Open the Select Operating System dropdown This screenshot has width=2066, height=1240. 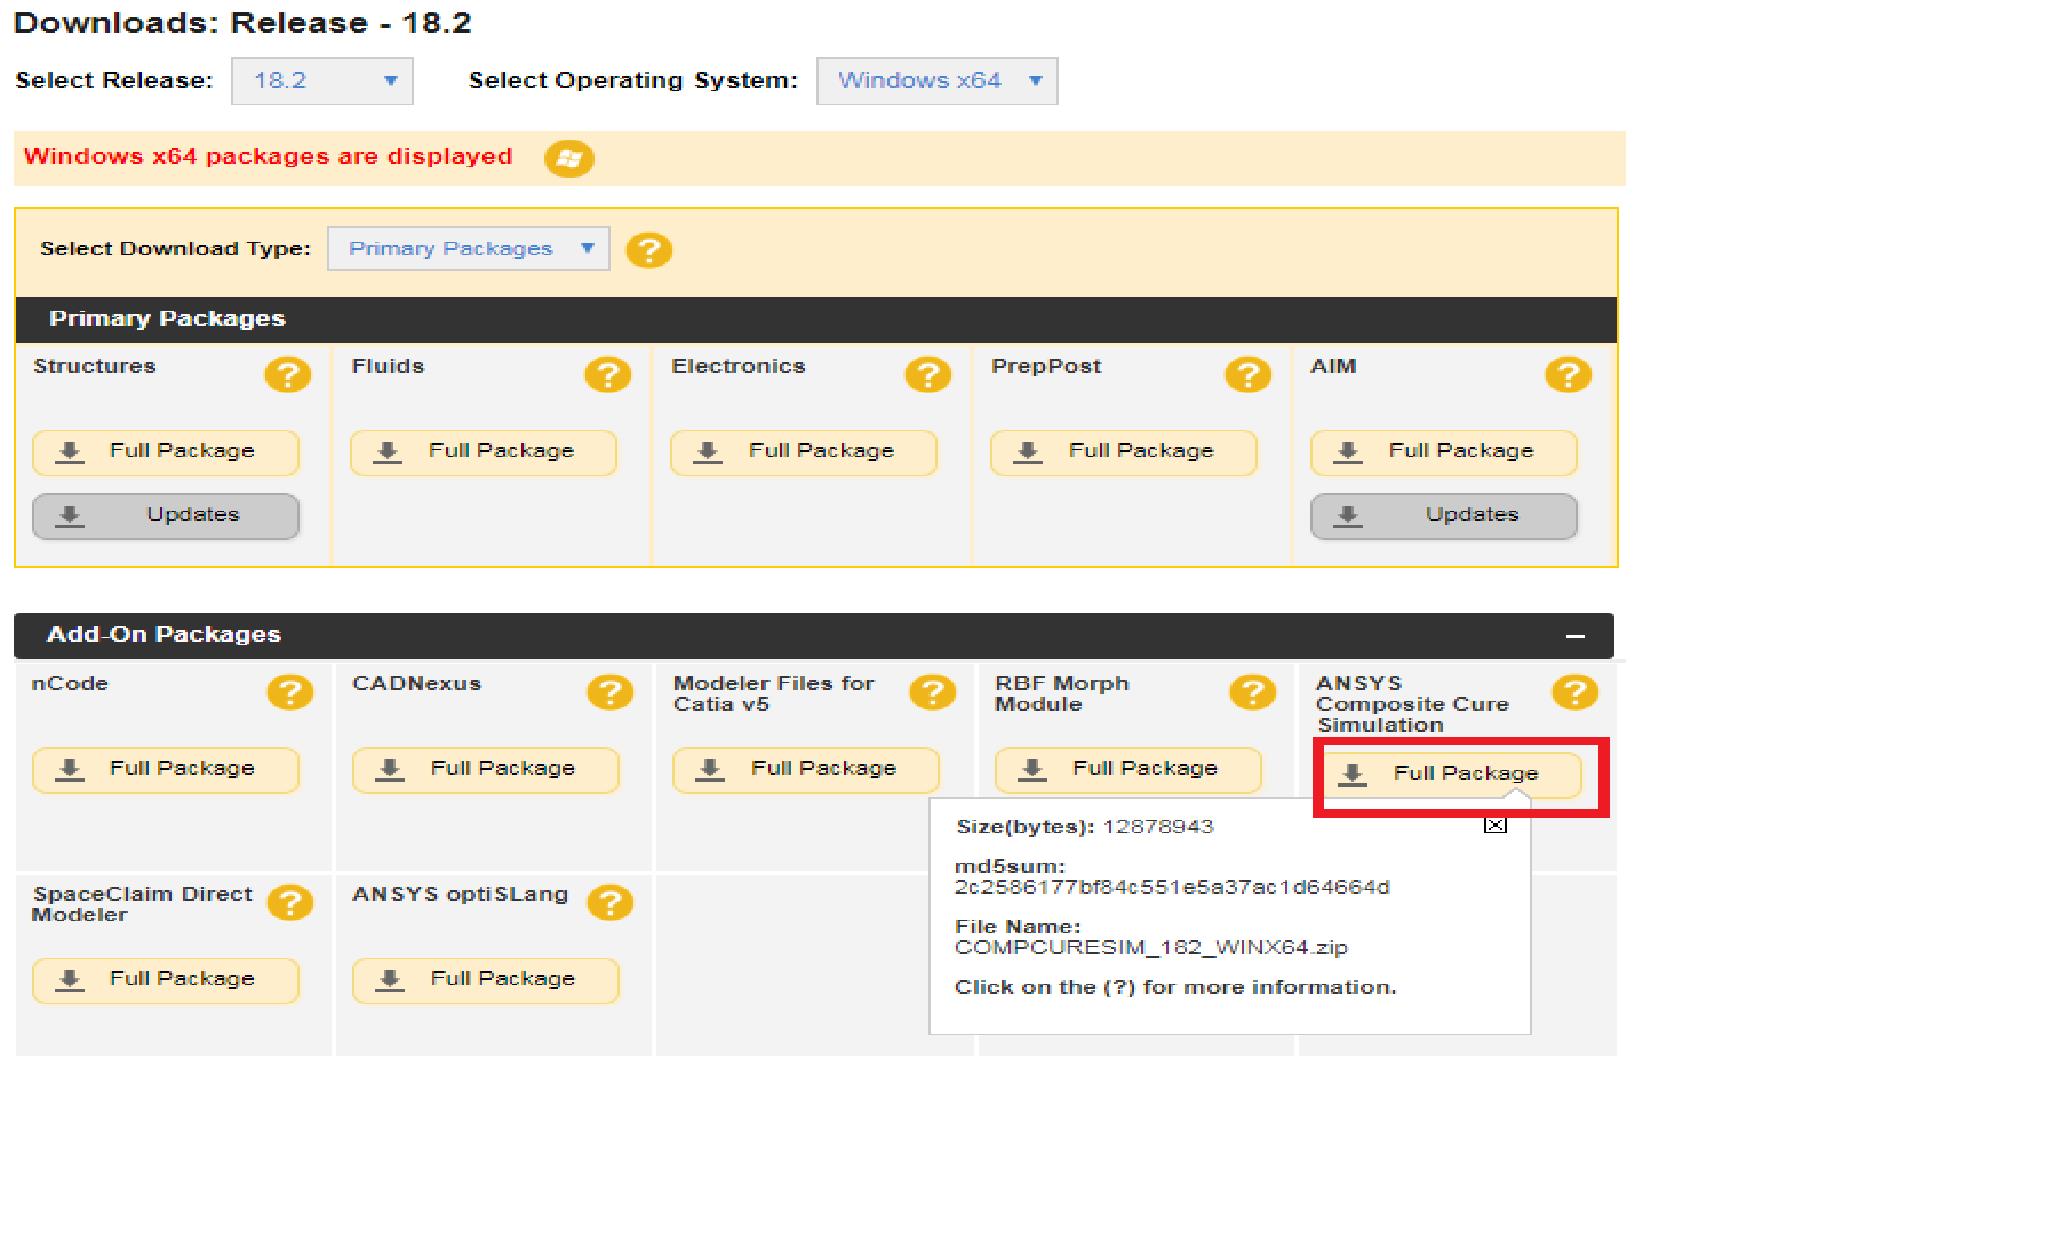937,81
